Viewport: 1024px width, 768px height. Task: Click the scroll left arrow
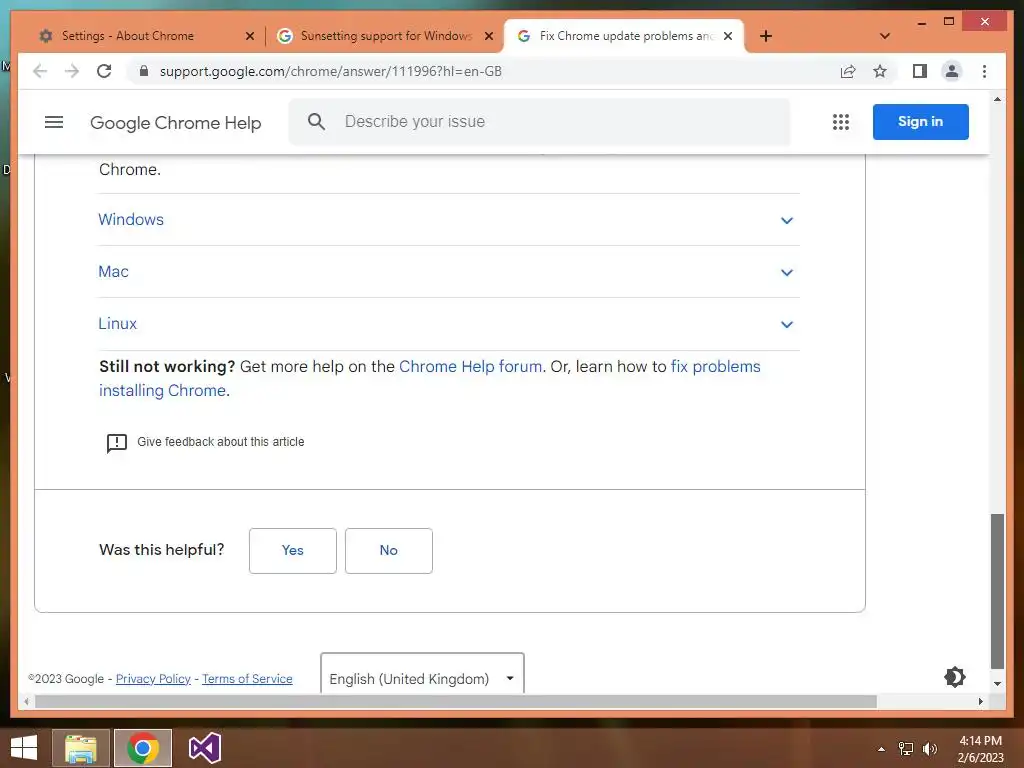tap(26, 701)
